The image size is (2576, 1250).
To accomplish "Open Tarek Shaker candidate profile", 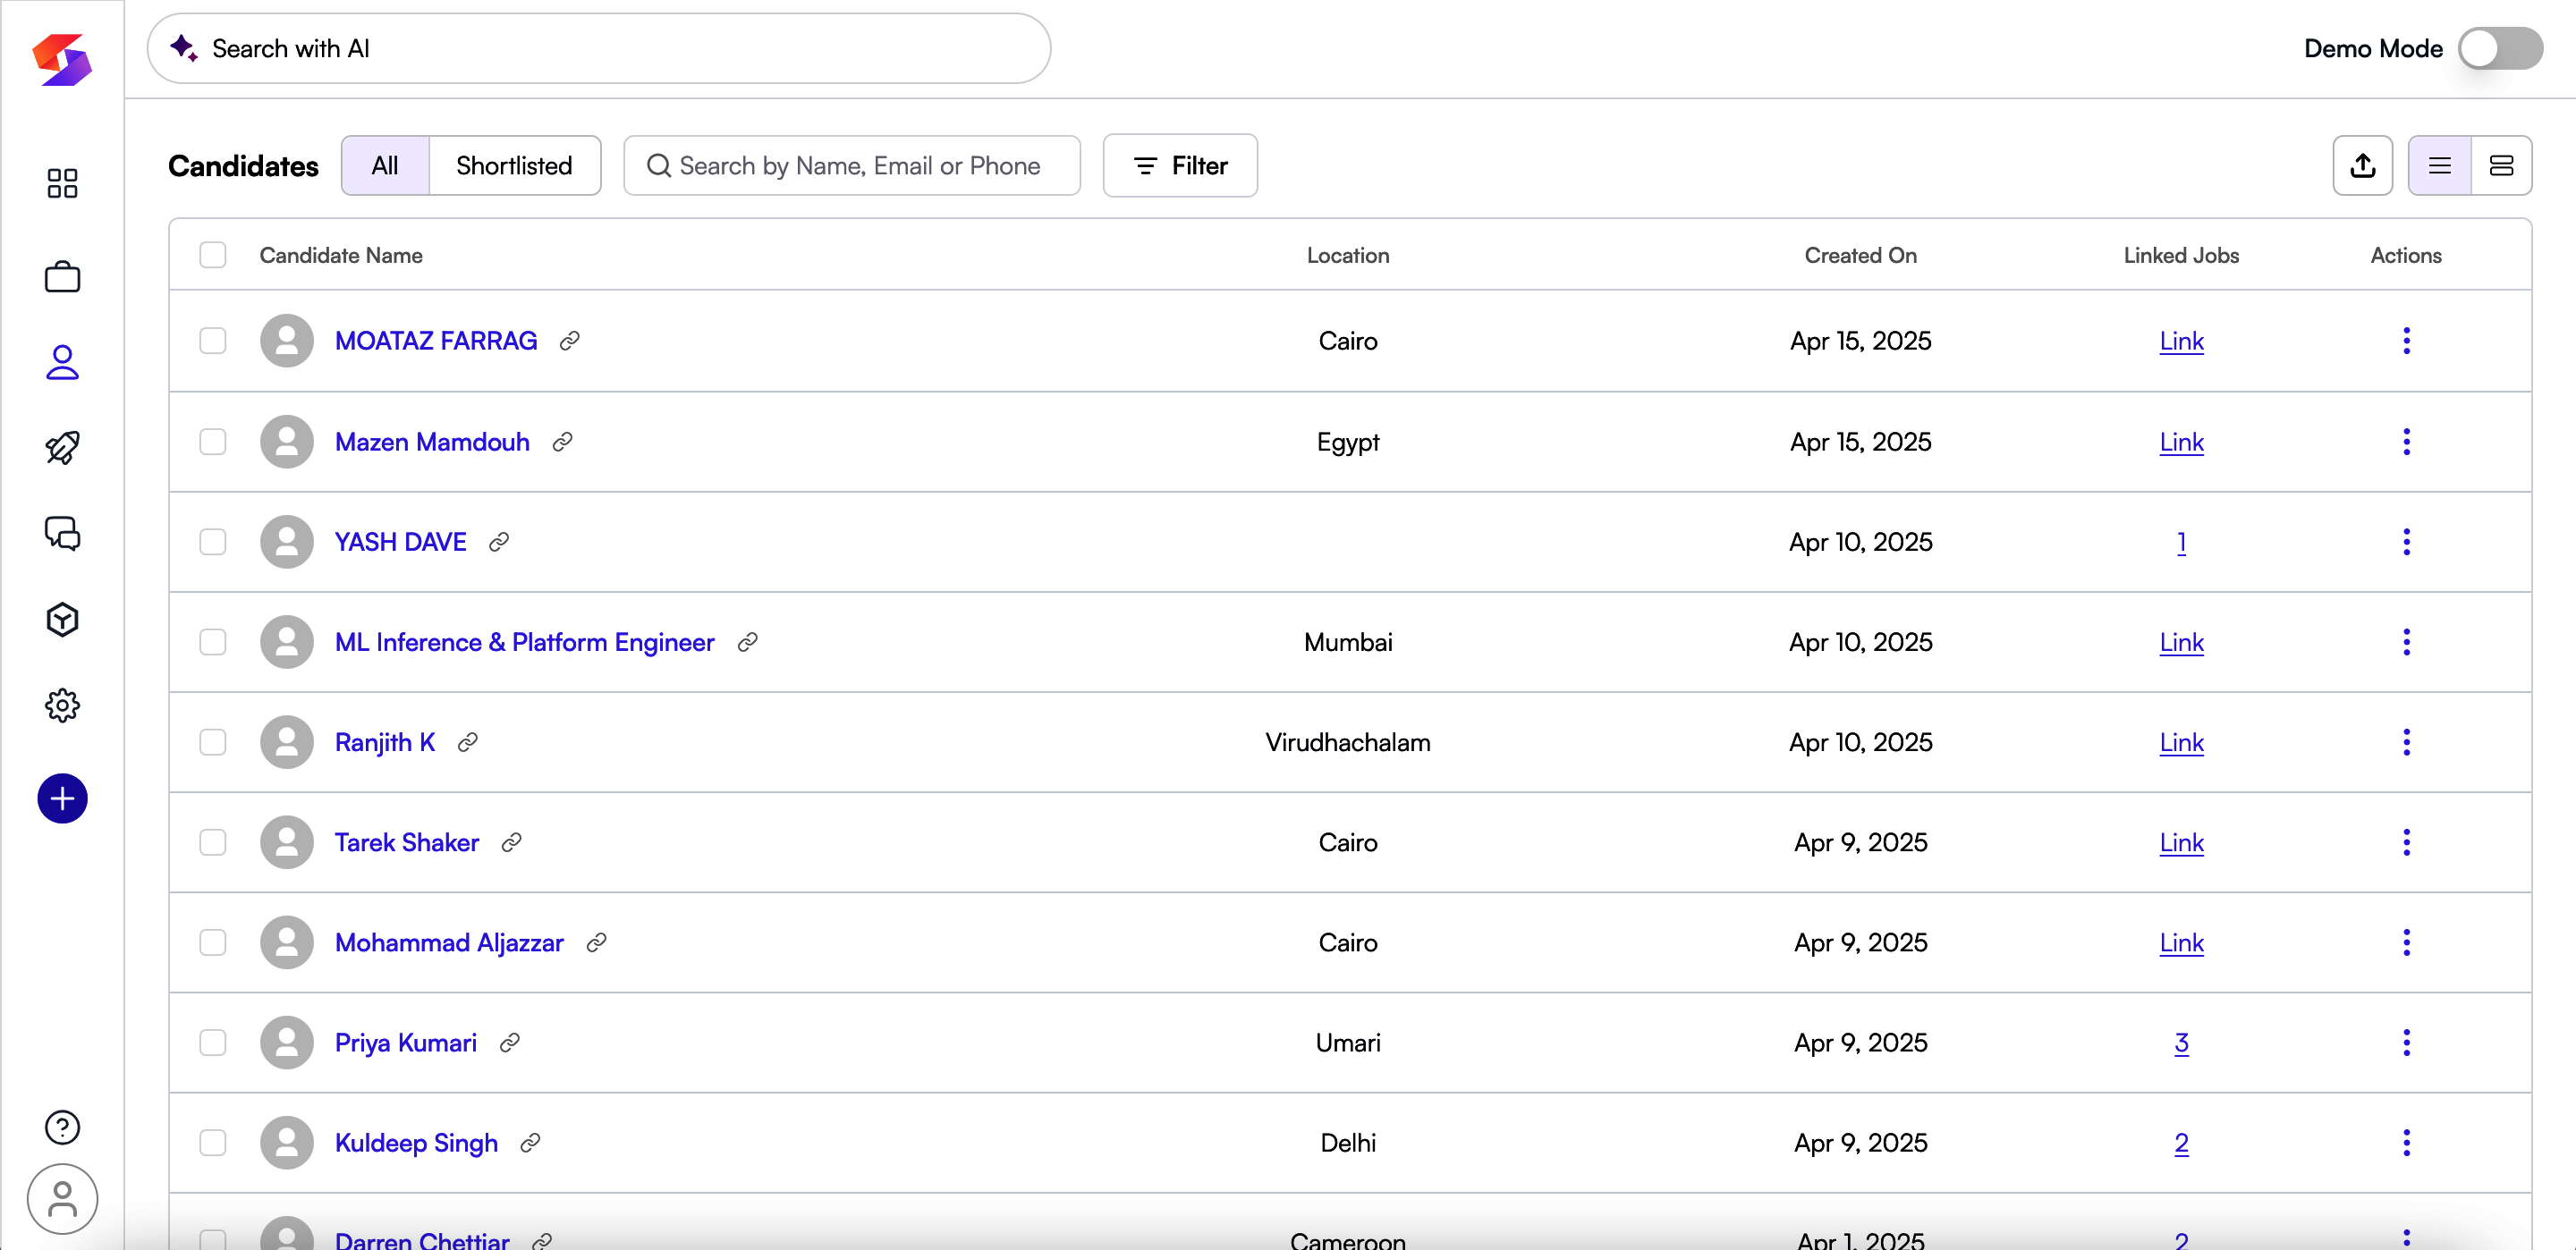I will tap(406, 842).
